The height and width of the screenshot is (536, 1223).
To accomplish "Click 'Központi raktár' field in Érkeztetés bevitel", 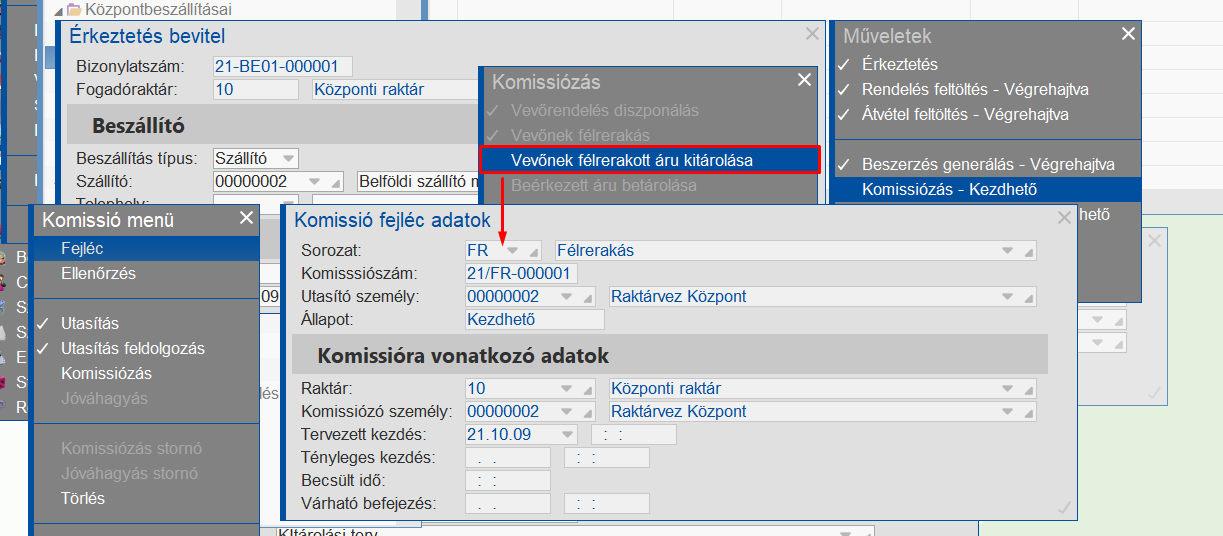I will tap(395, 89).
